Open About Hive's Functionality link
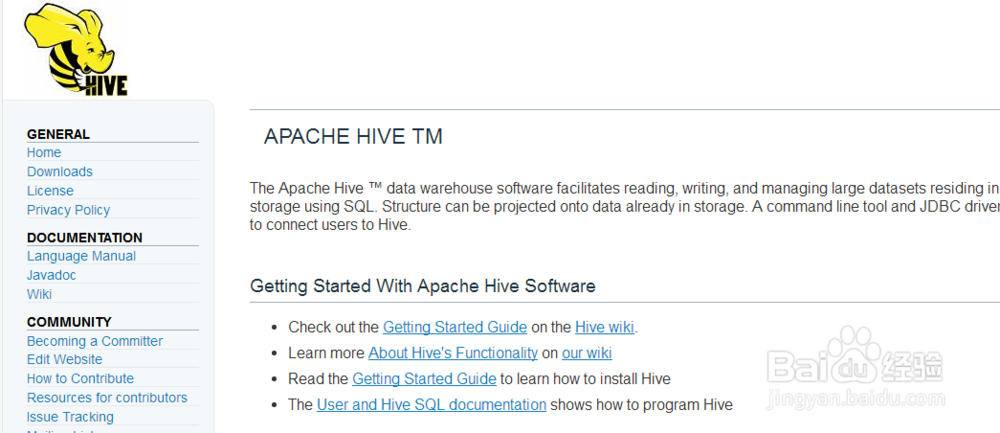This screenshot has width=1000, height=433. (453, 353)
